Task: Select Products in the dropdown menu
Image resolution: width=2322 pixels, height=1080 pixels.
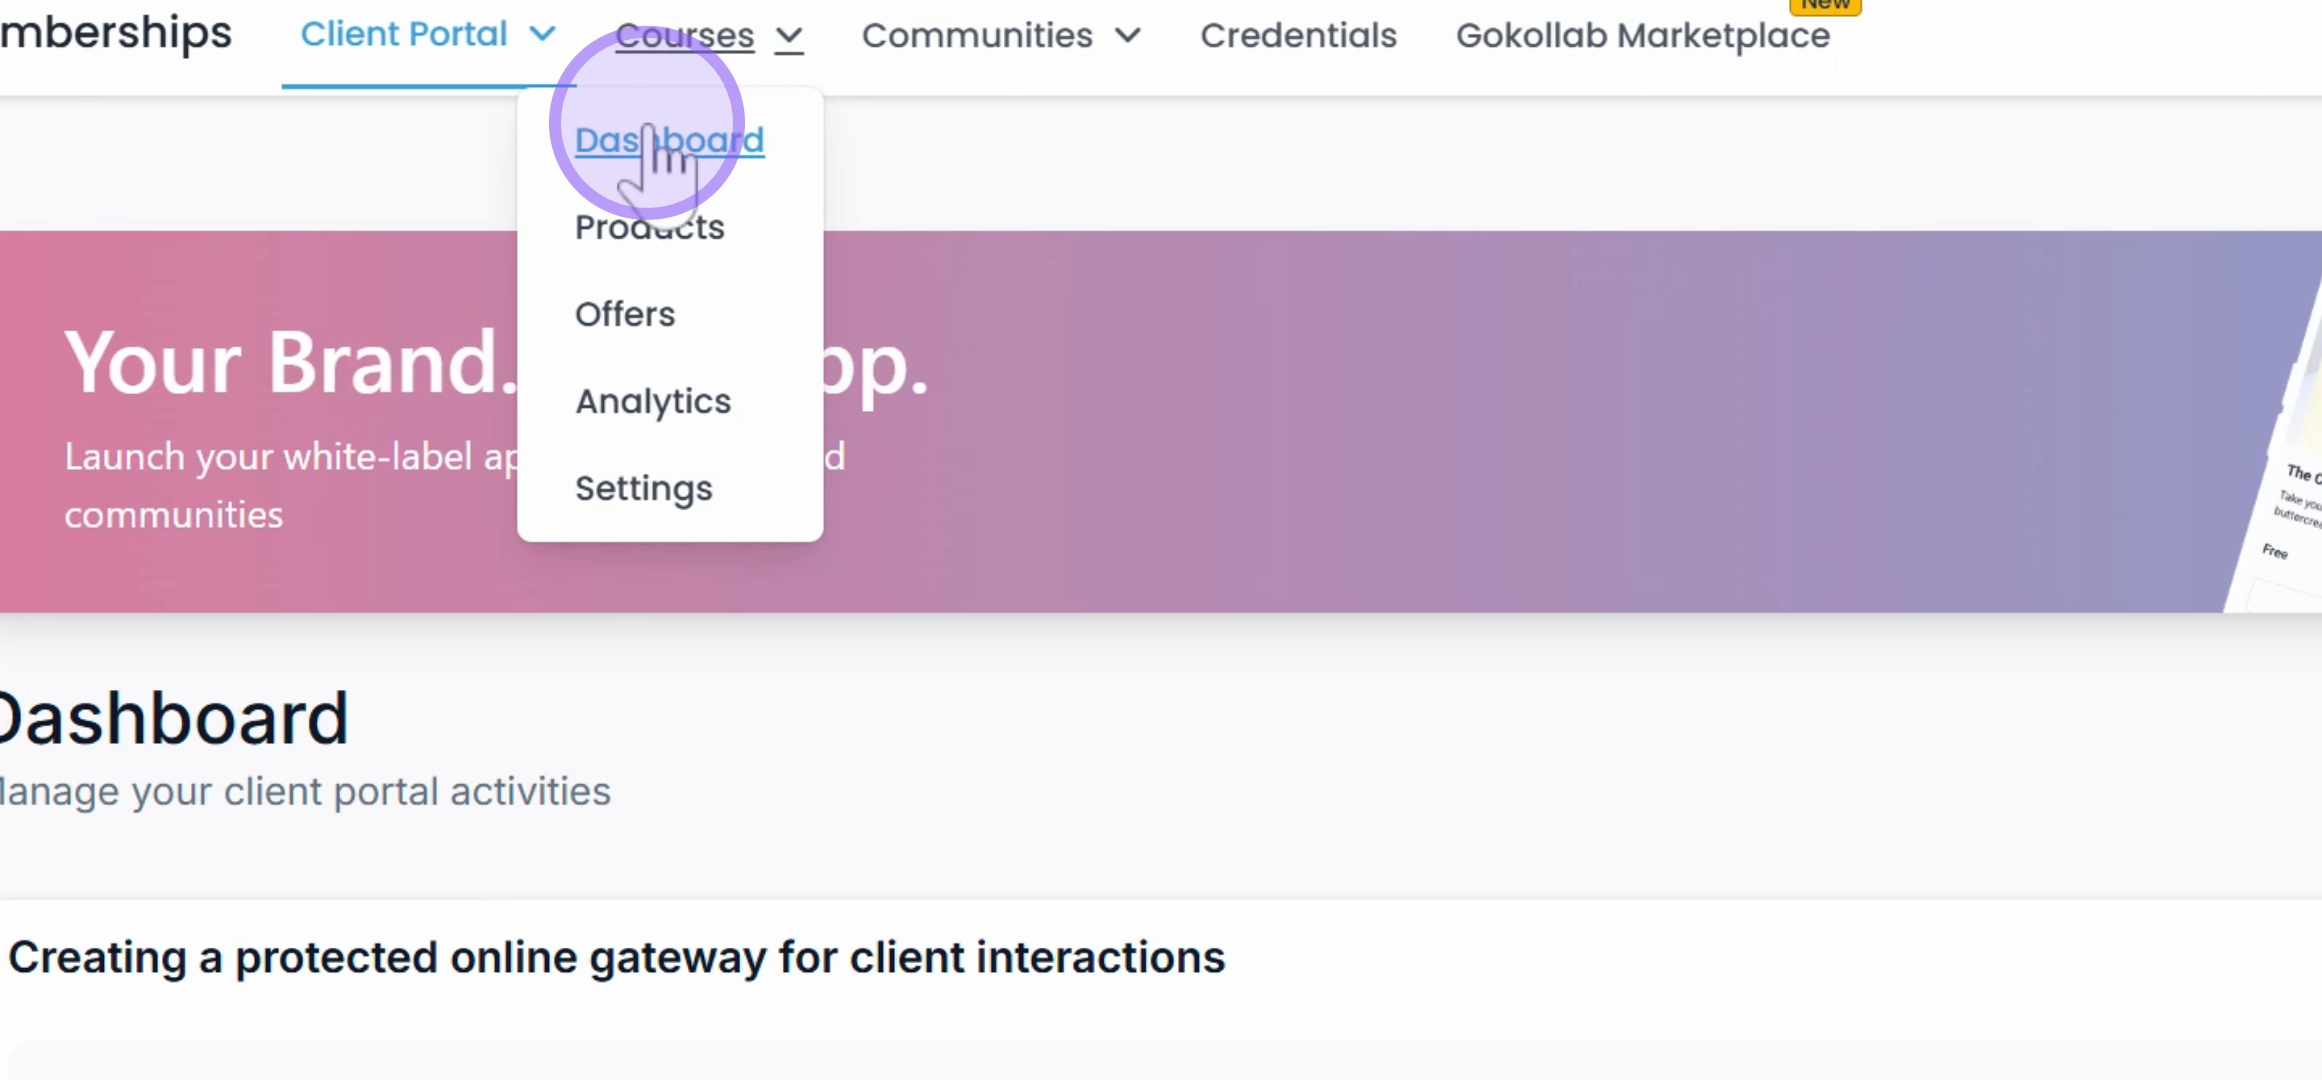Action: tap(649, 227)
